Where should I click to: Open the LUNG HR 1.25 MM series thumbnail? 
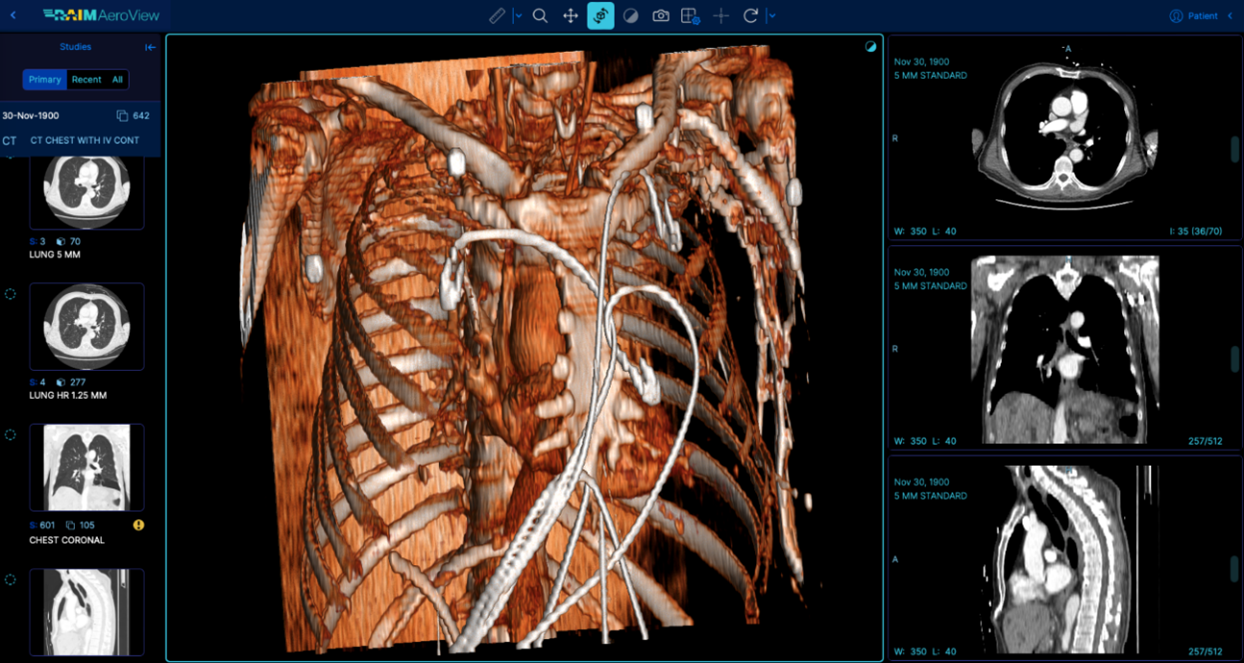tap(87, 326)
